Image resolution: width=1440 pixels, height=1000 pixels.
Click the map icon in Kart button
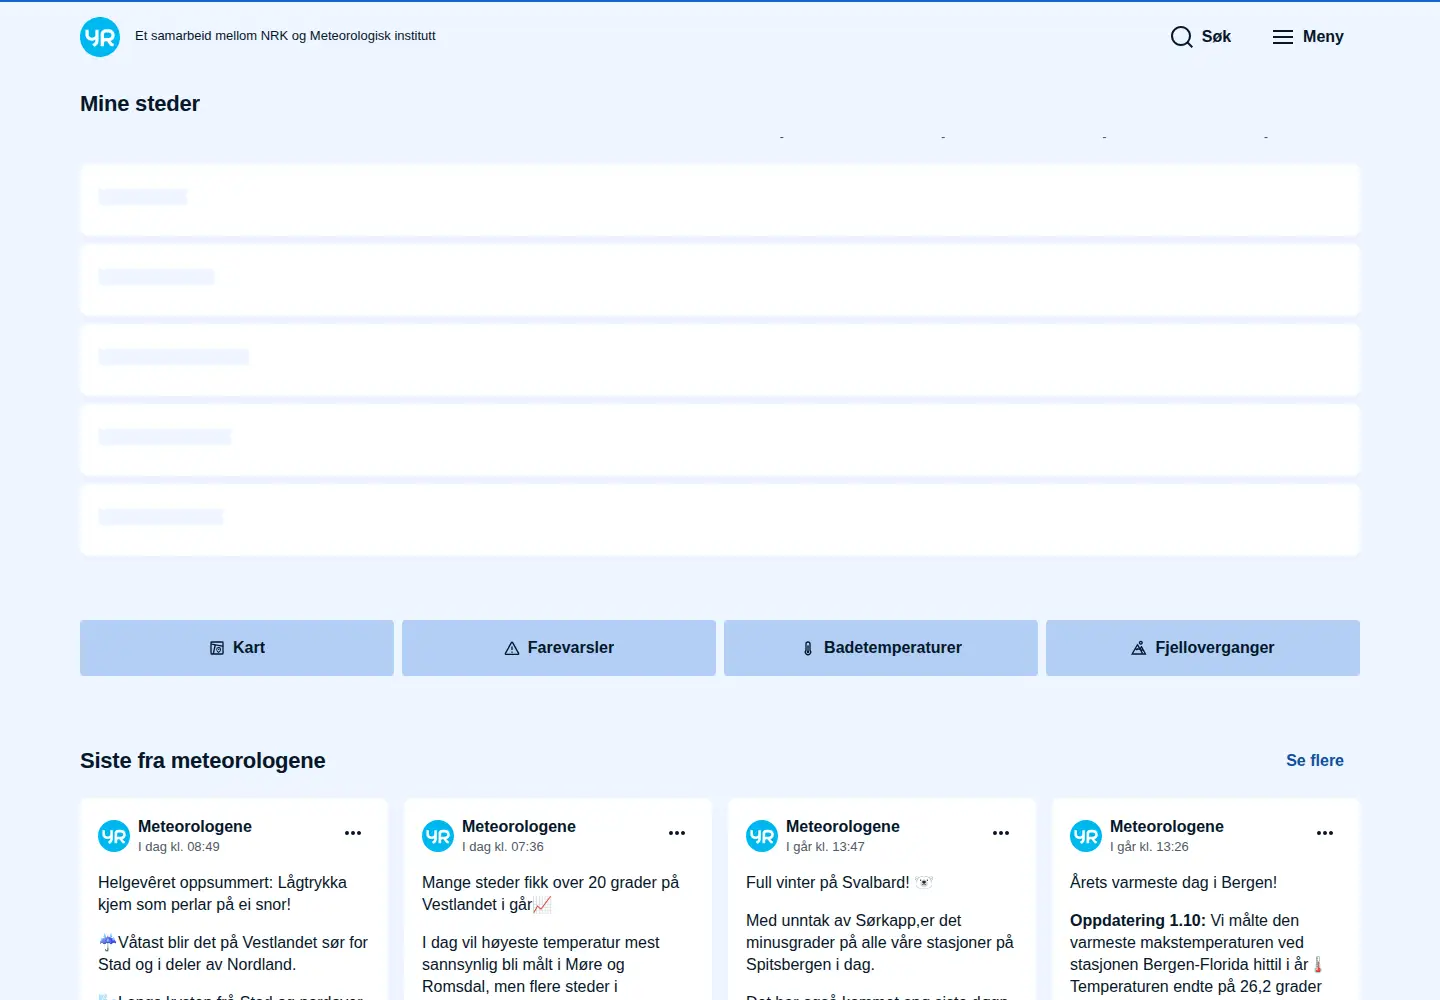click(x=217, y=648)
